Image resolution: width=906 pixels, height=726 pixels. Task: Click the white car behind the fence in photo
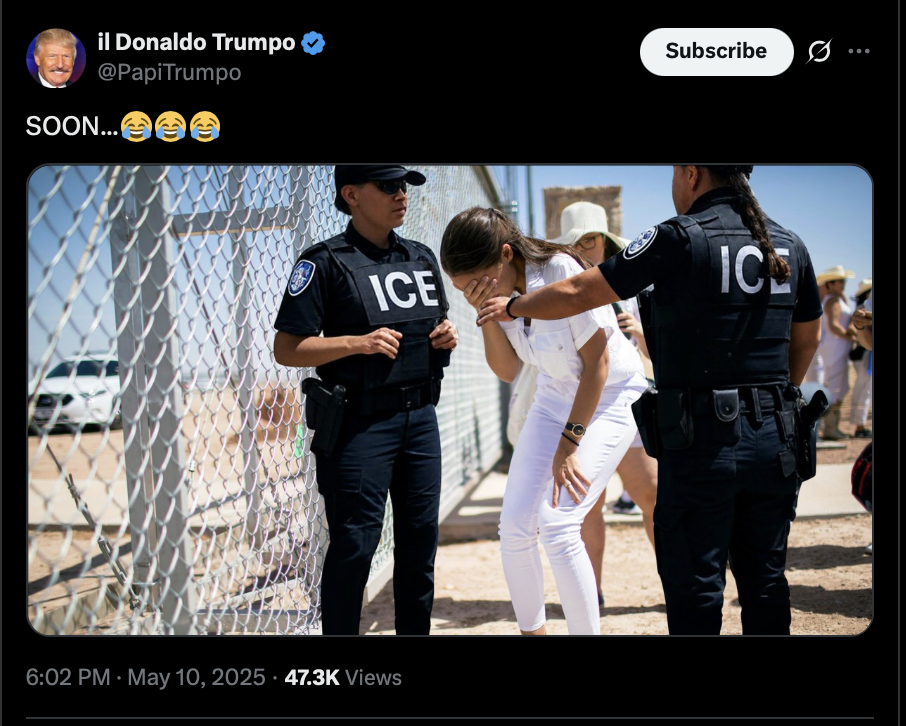74,393
